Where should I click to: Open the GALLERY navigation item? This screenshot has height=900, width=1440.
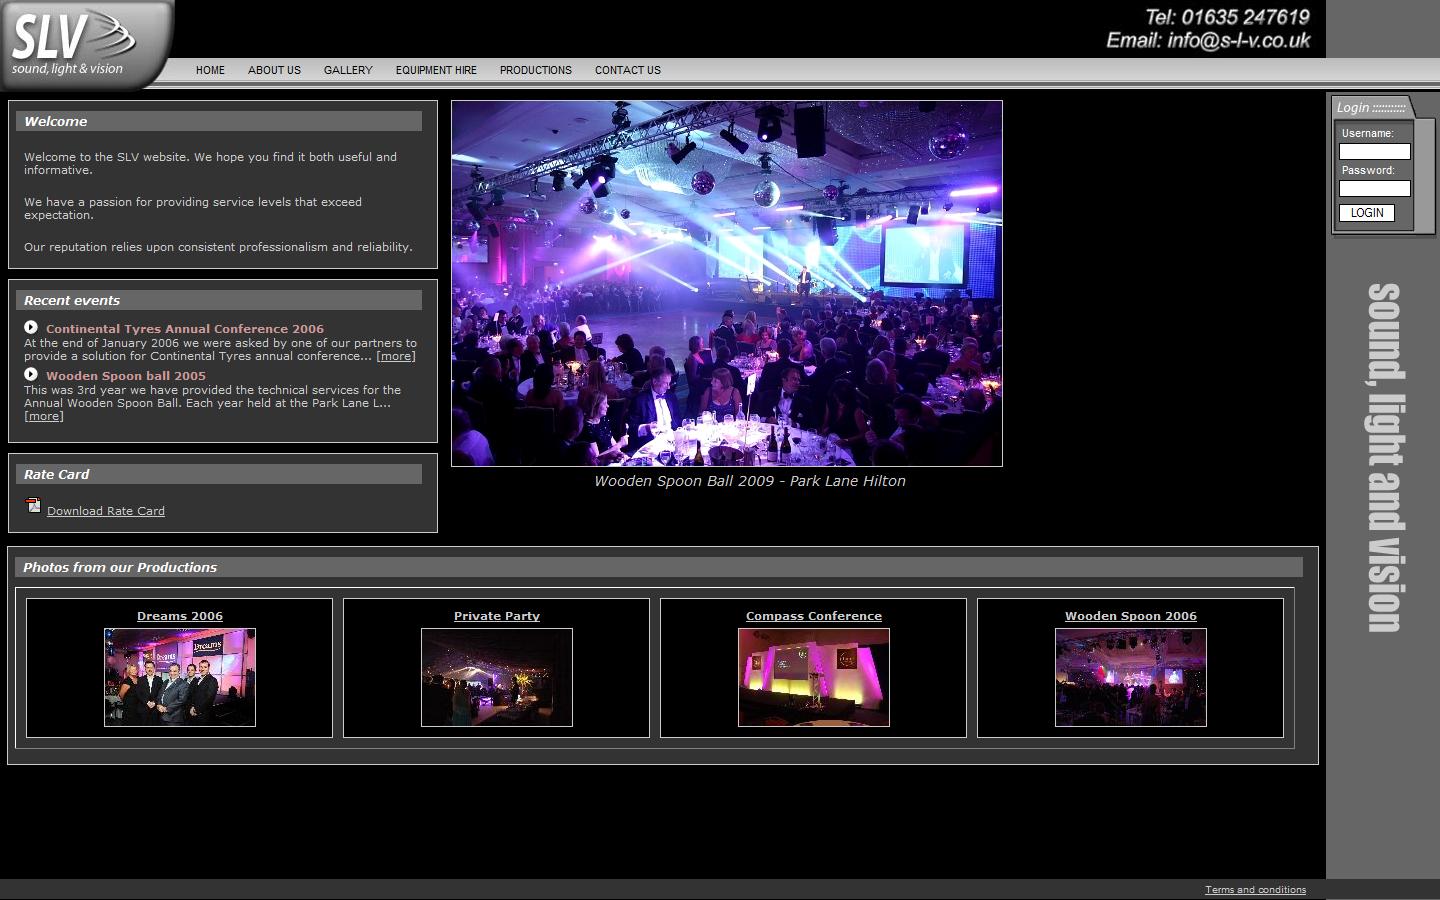348,70
